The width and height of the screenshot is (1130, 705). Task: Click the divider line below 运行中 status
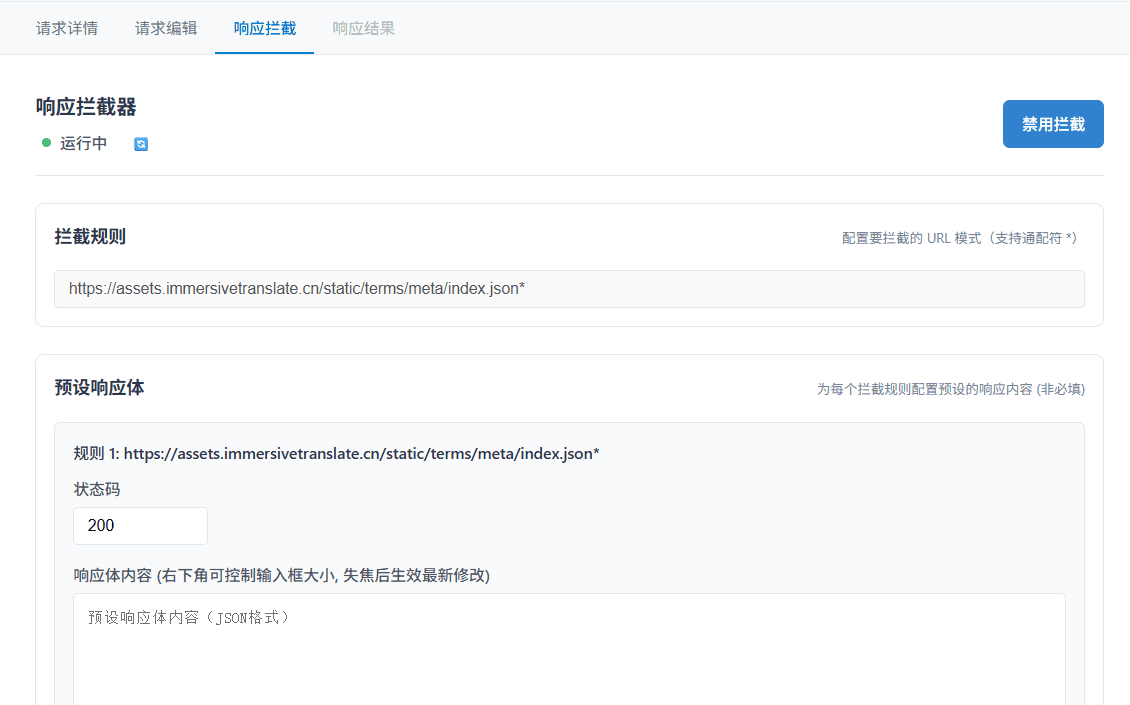click(x=569, y=176)
